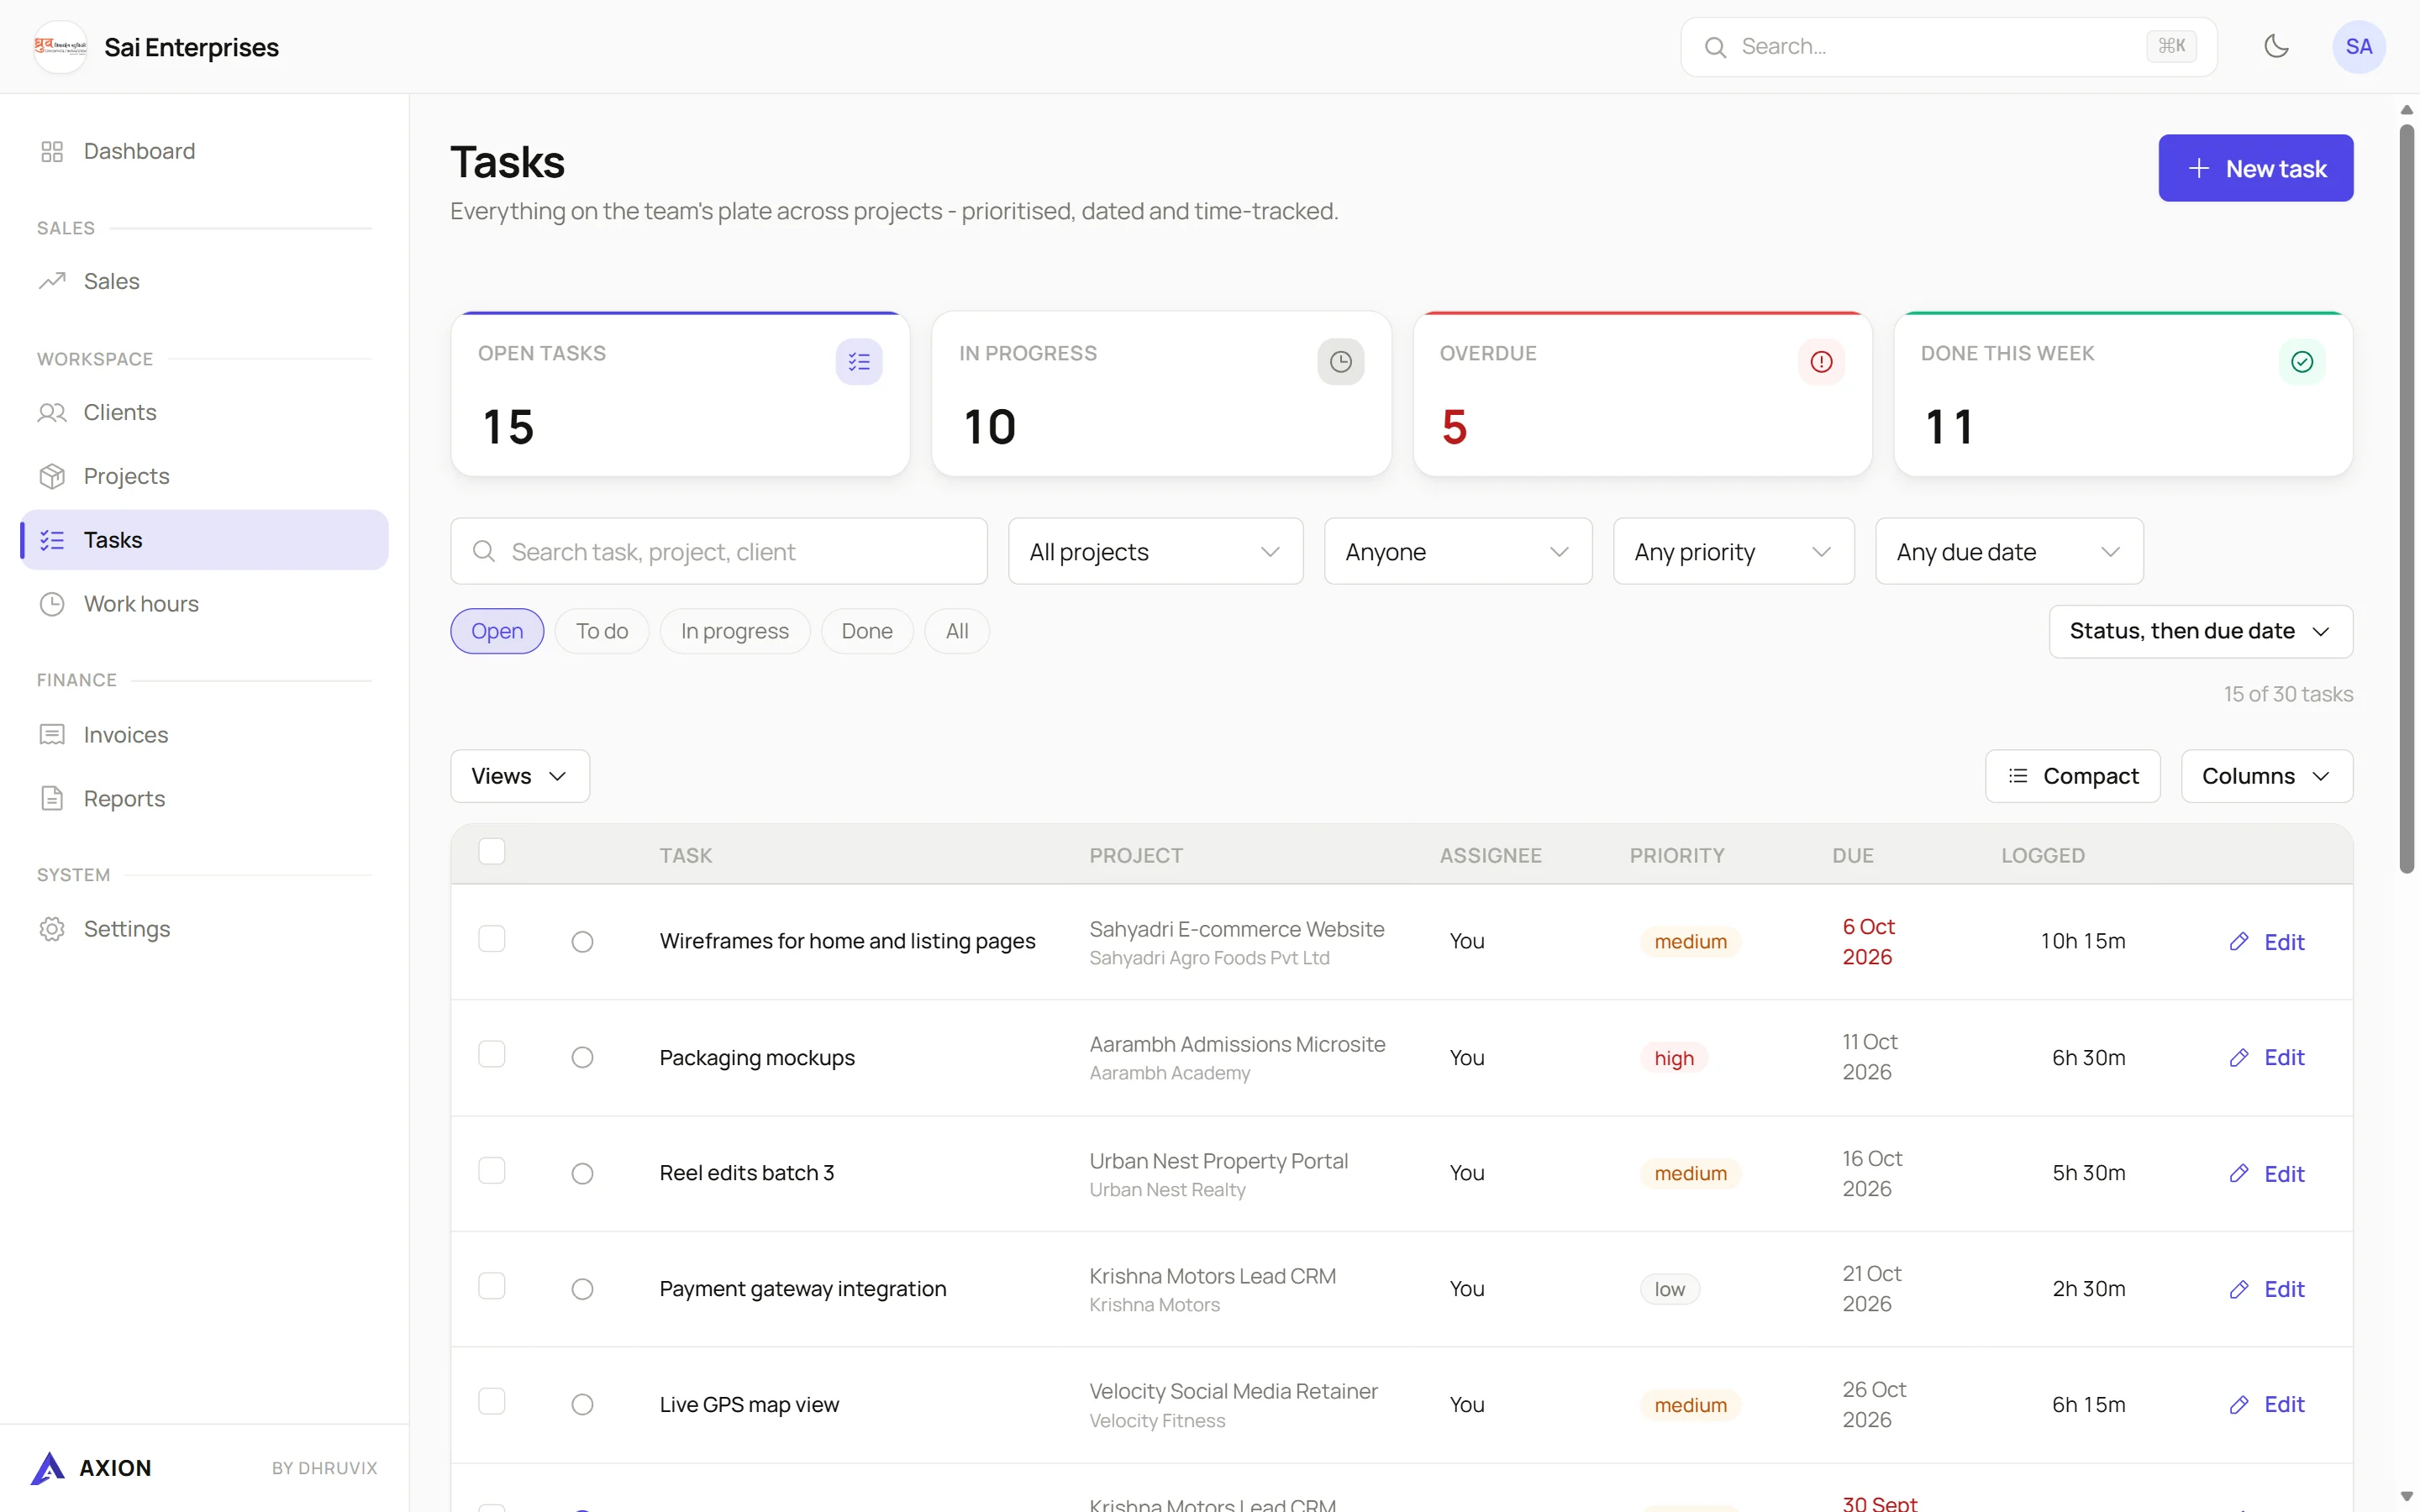Image resolution: width=2420 pixels, height=1512 pixels.
Task: Click the Done This Week checkmark icon
Action: [2302, 362]
